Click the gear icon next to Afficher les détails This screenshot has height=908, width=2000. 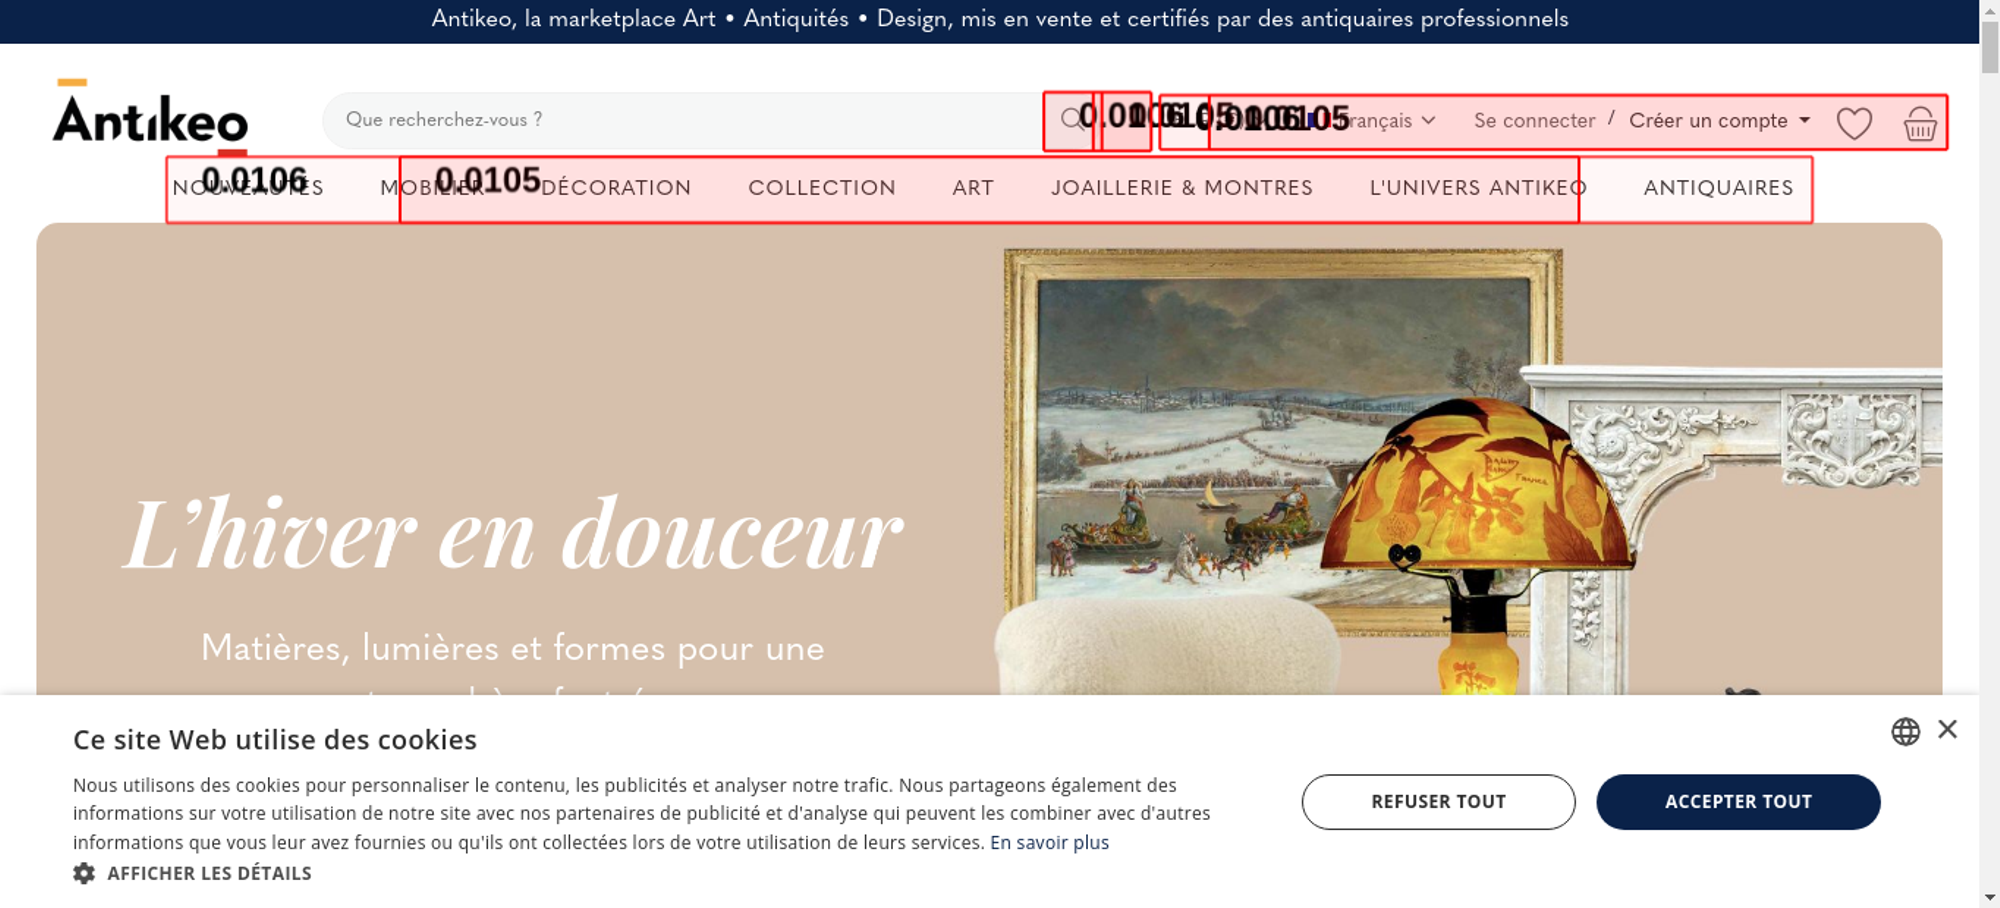pyautogui.click(x=84, y=873)
